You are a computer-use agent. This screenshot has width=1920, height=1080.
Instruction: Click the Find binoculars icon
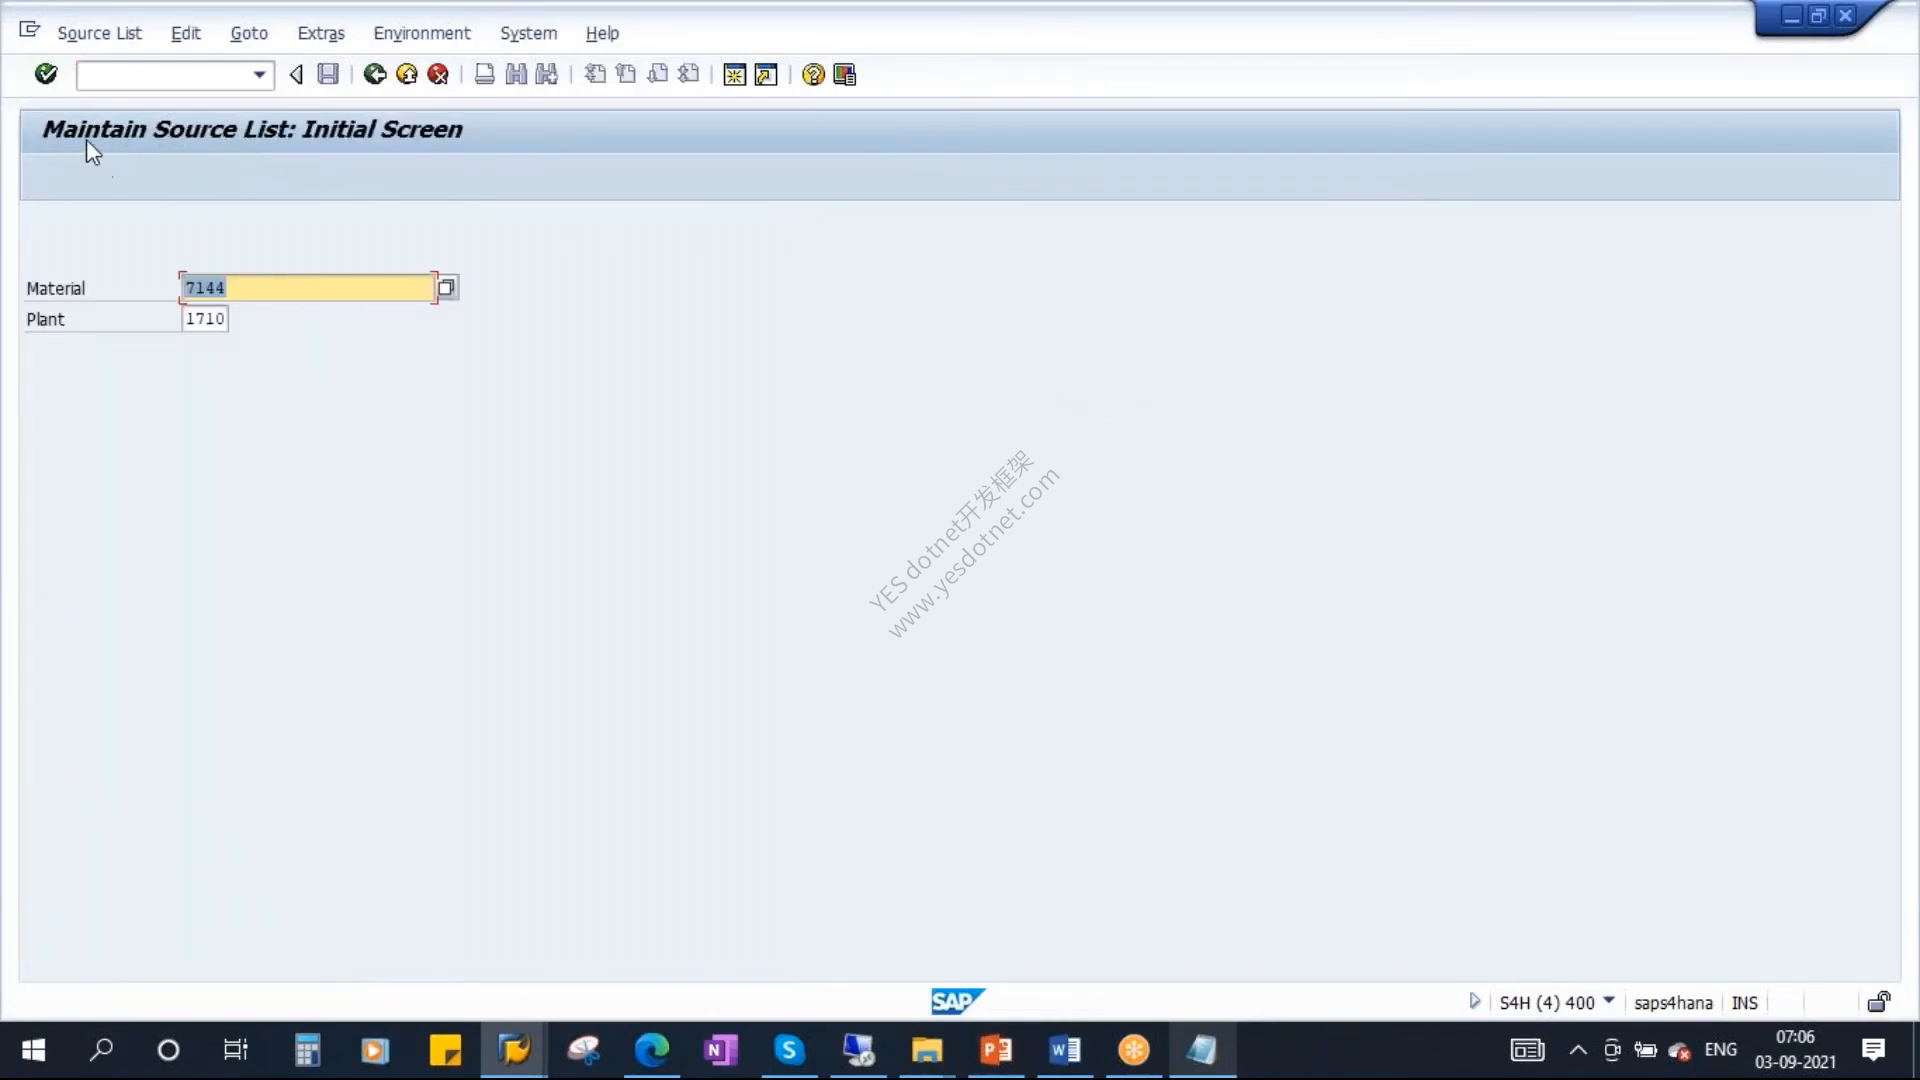click(x=516, y=74)
